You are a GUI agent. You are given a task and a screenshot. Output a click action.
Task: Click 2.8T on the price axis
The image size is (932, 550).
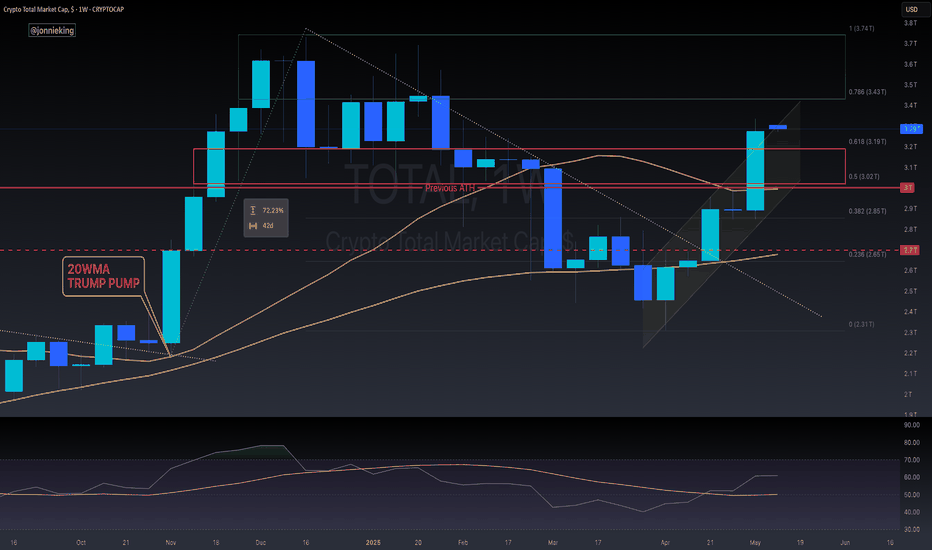910,230
